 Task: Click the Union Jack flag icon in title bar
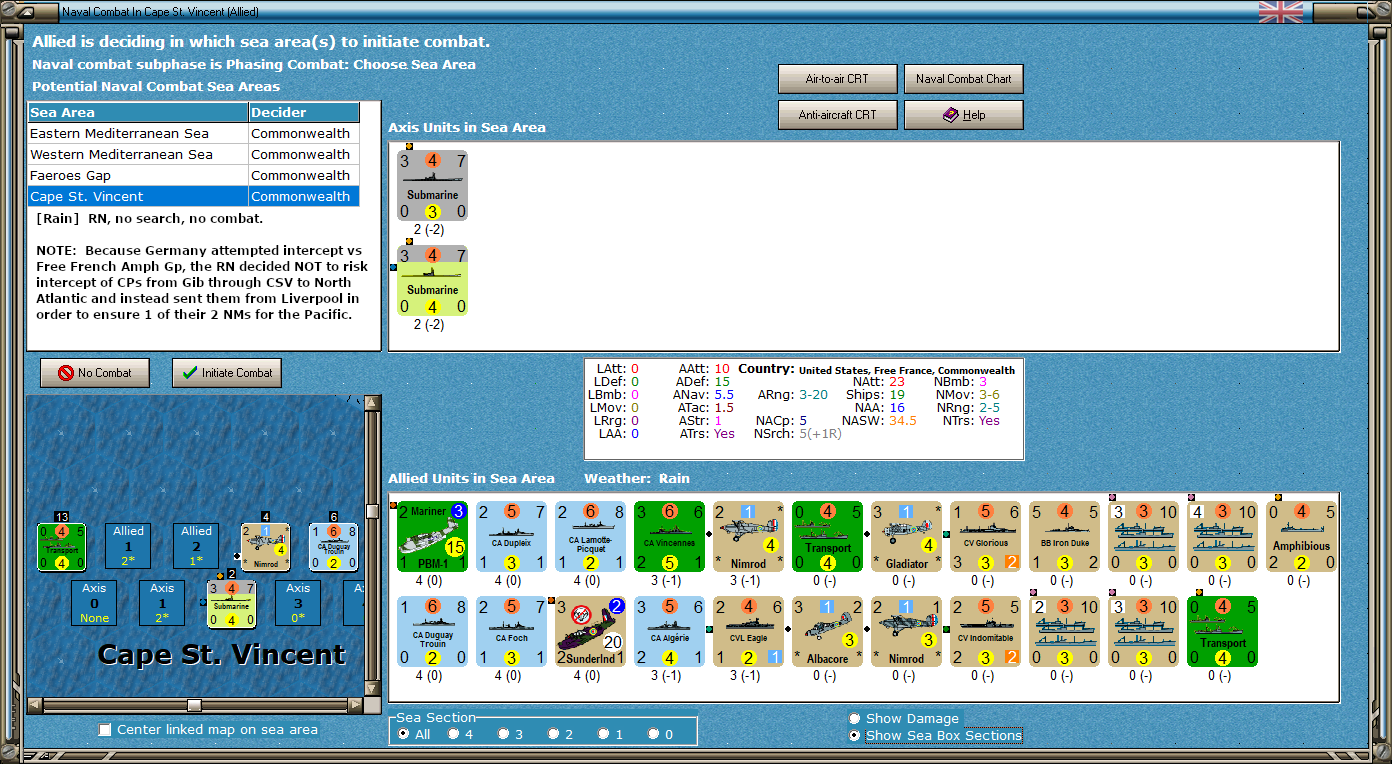coord(1281,12)
